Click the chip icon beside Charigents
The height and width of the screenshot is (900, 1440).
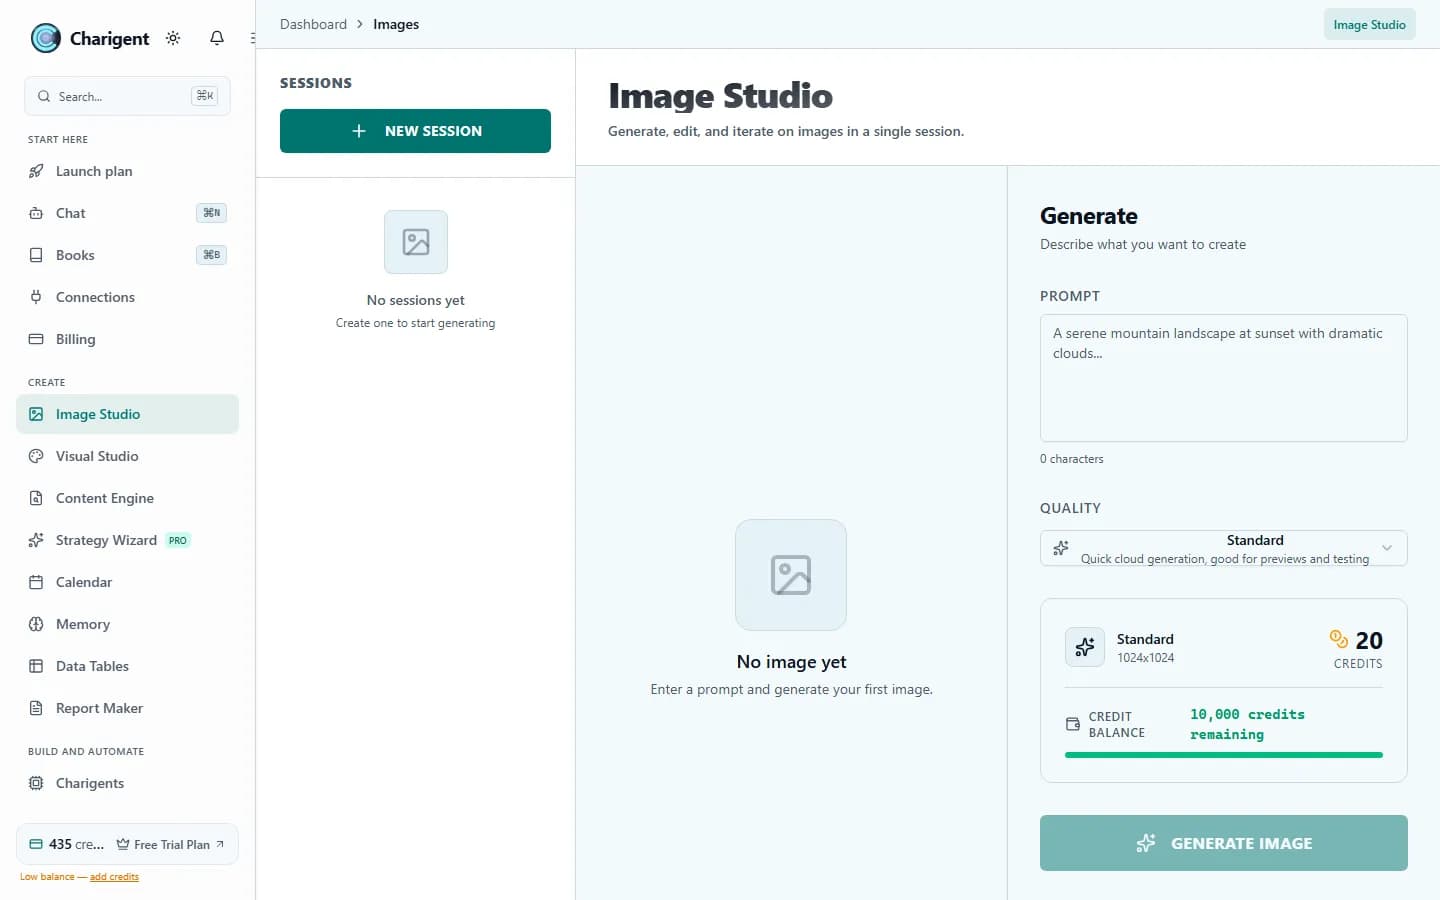pos(36,783)
